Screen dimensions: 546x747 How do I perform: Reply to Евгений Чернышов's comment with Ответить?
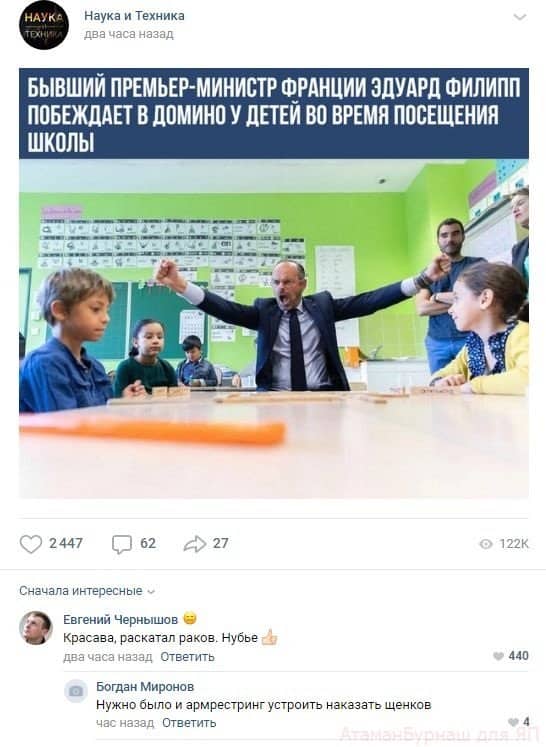(187, 657)
